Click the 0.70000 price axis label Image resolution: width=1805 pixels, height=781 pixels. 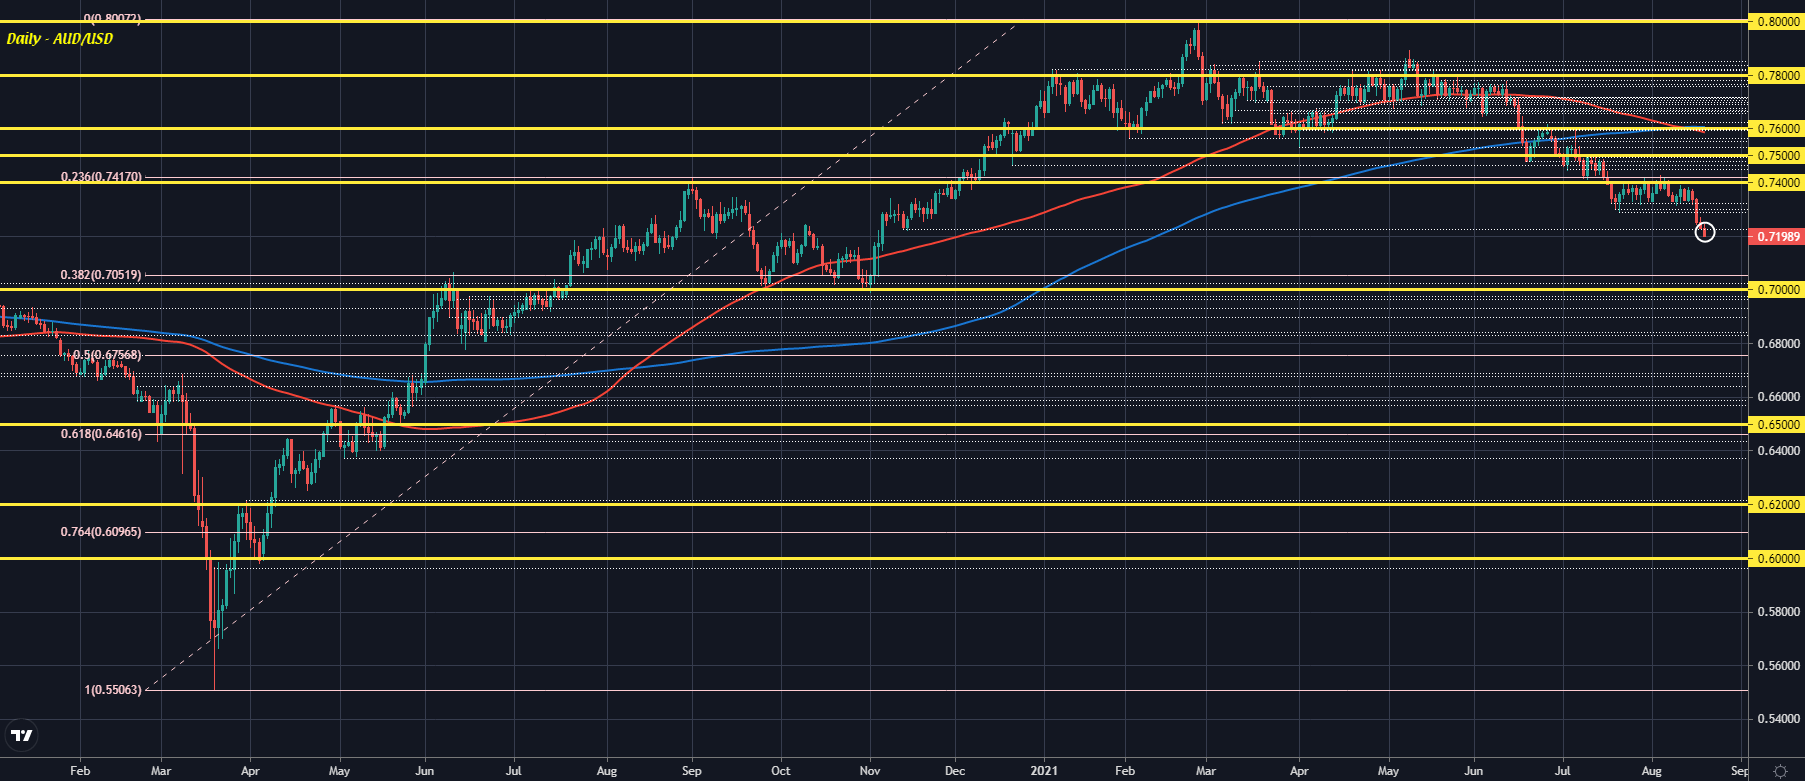[x=1777, y=290]
